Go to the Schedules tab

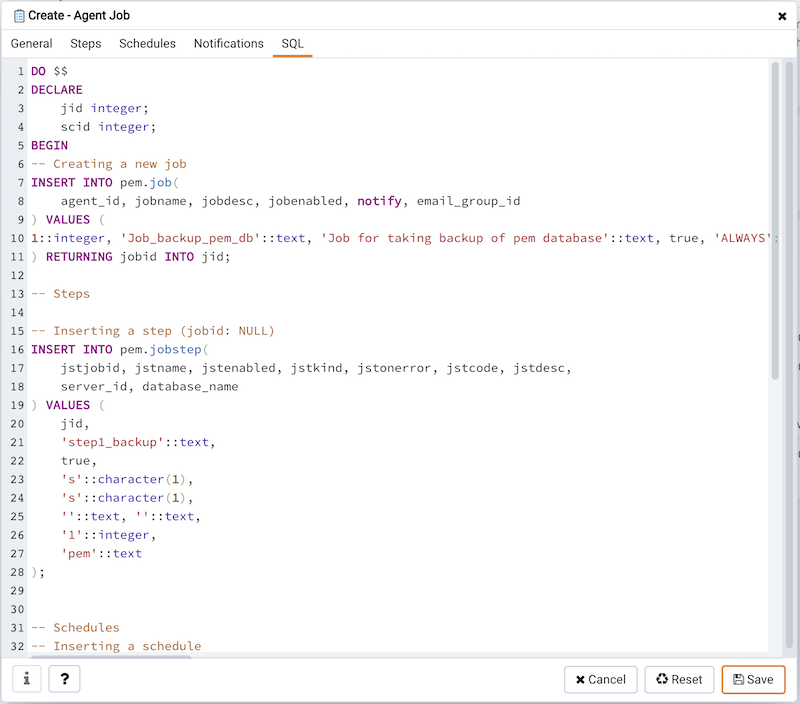[147, 43]
